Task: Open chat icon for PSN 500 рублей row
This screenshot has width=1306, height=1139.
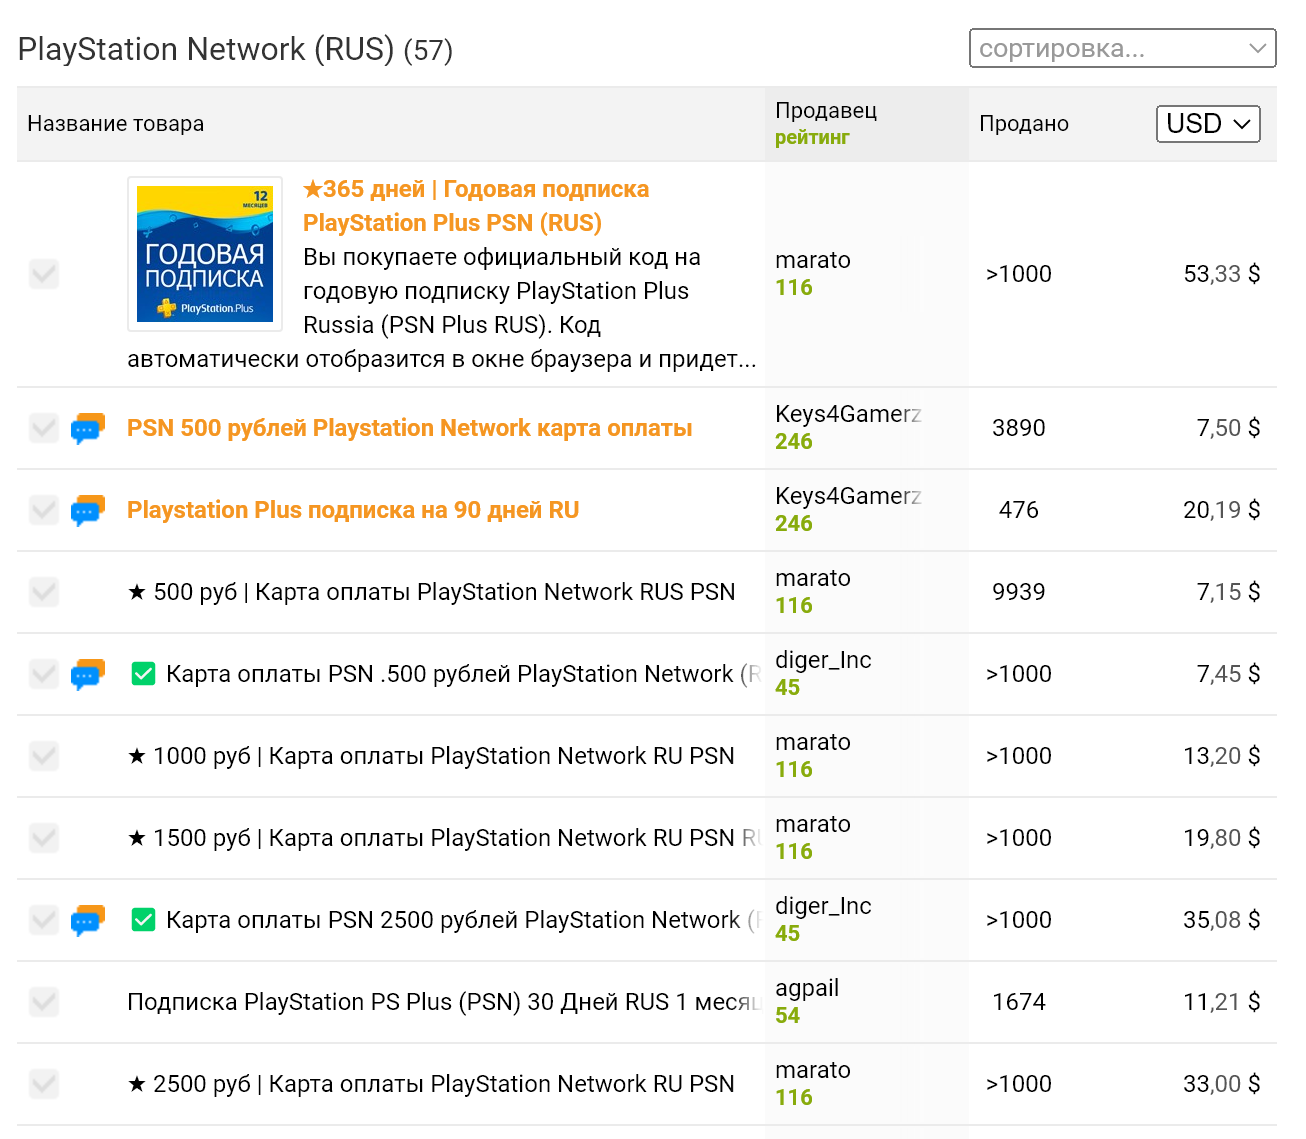Action: (x=88, y=428)
